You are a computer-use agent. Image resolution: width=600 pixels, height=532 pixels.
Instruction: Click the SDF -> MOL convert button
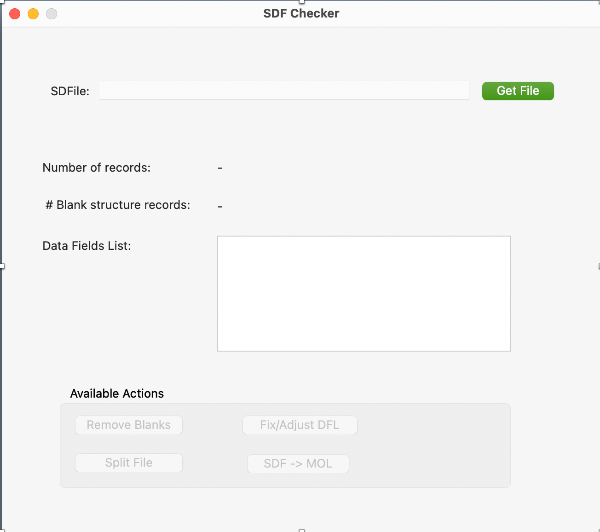point(298,464)
